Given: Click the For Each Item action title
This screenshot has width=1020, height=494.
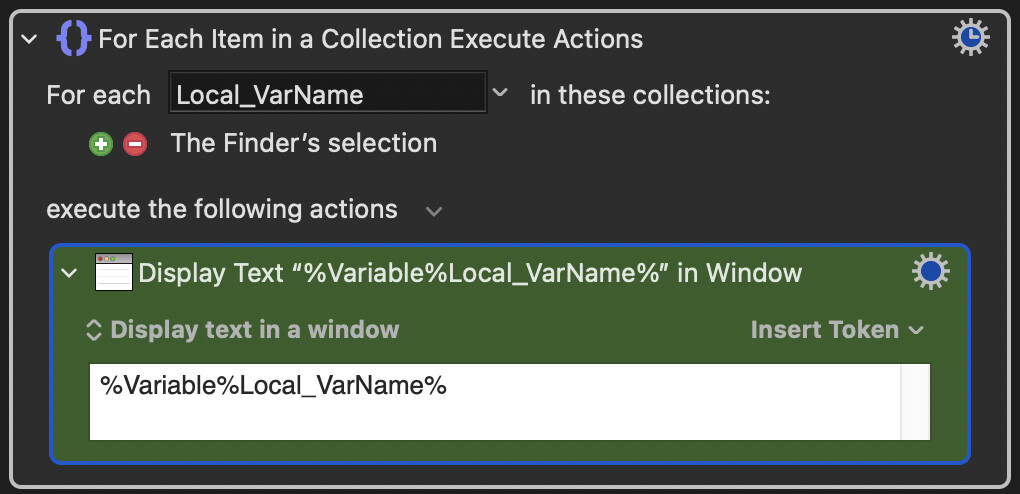Looking at the screenshot, I should pyautogui.click(x=371, y=39).
